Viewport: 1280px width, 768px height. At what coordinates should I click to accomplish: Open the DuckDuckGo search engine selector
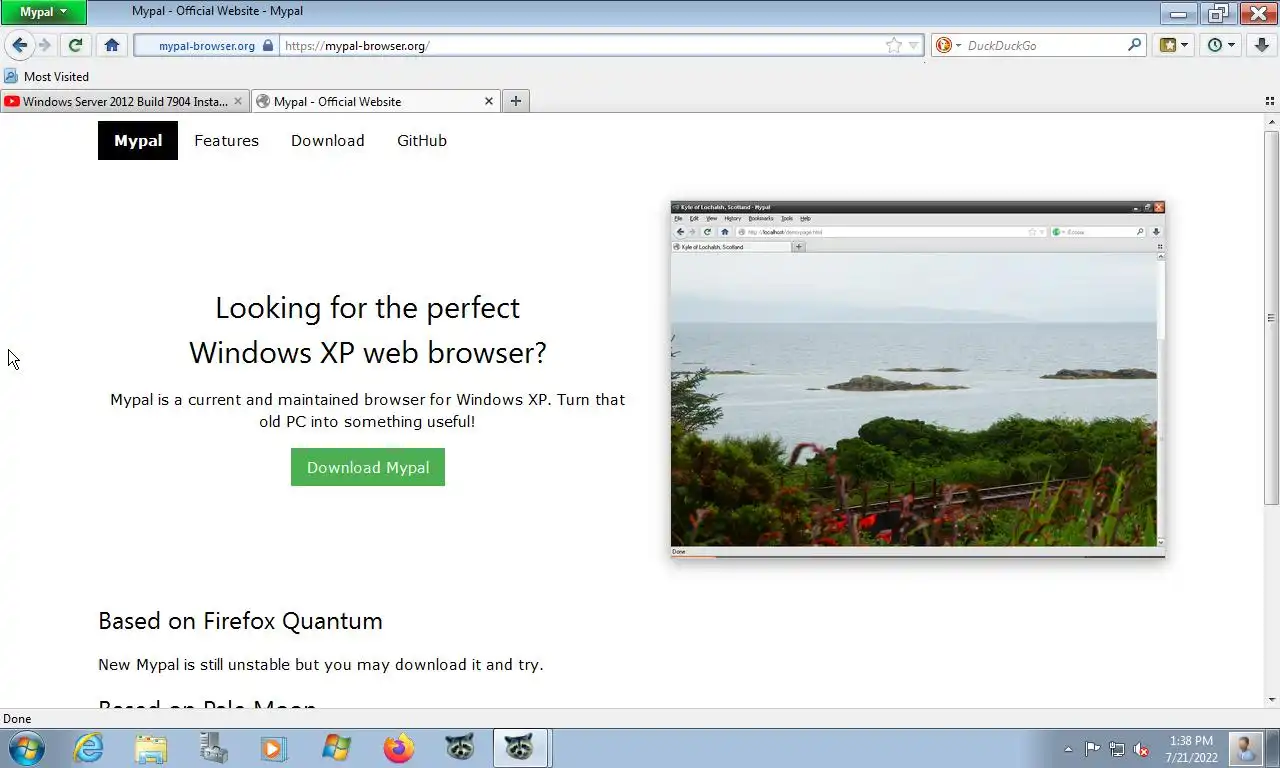point(947,45)
